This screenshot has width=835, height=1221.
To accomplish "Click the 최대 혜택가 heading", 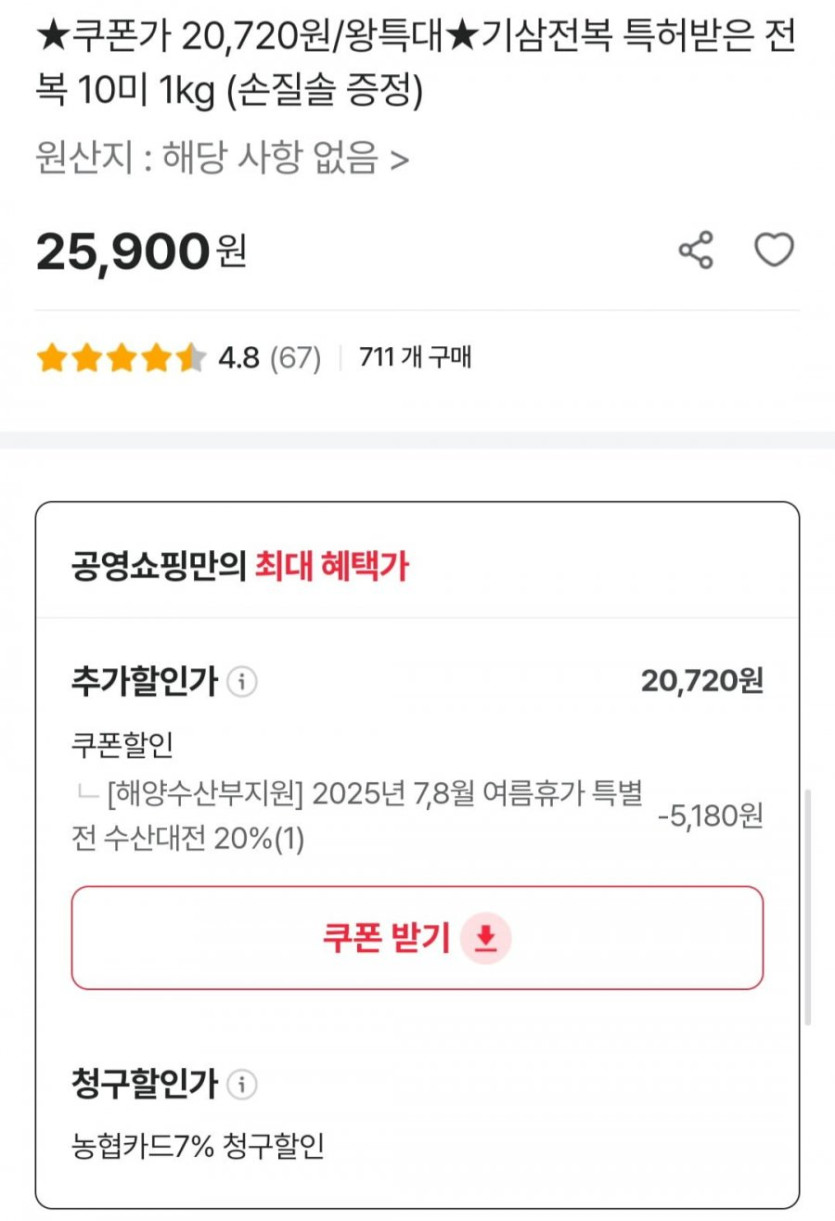I will point(332,567).
